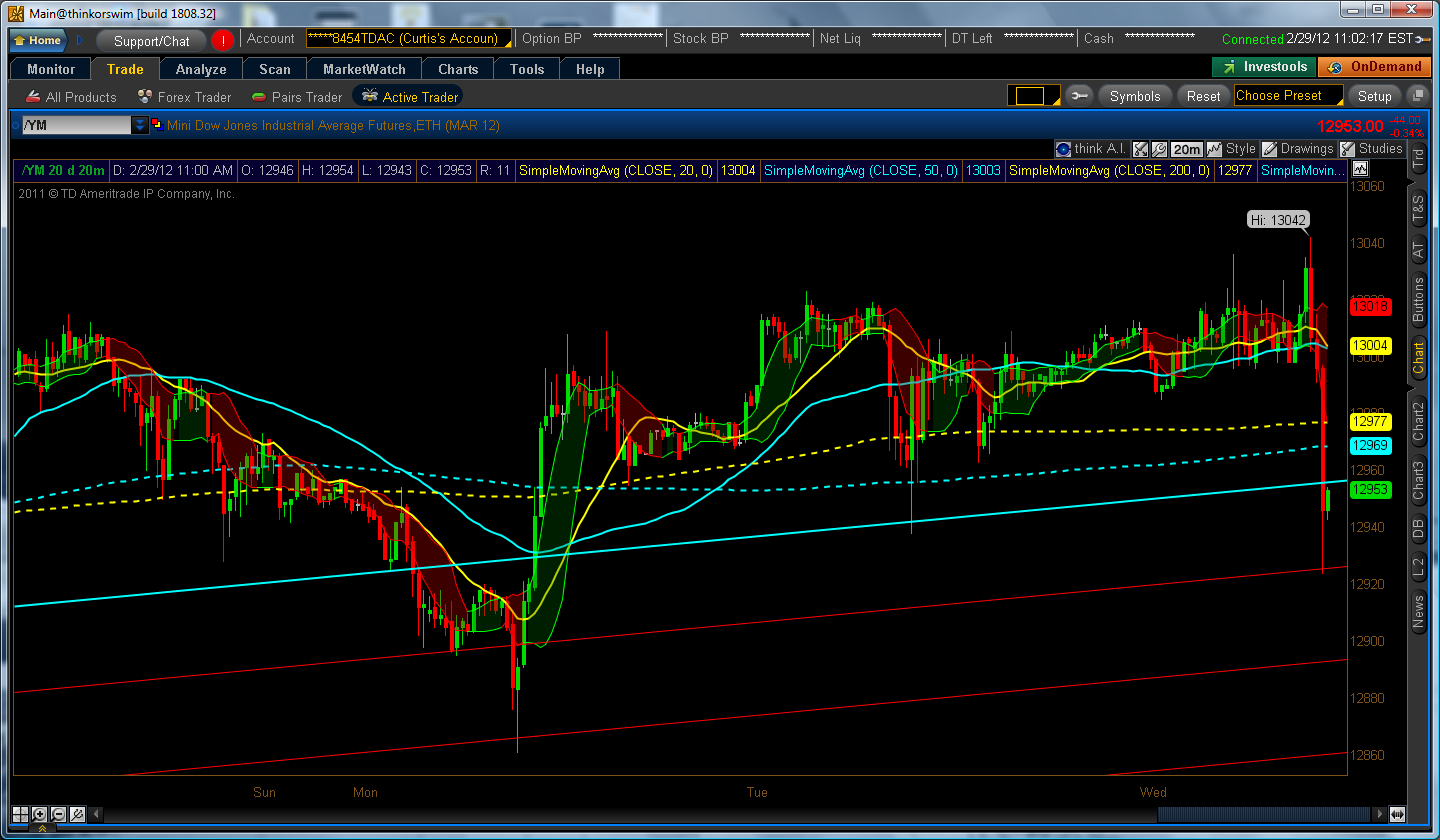The width and height of the screenshot is (1440, 840).
Task: Click the thinkorswim app icon in title bar
Action: coord(16,13)
